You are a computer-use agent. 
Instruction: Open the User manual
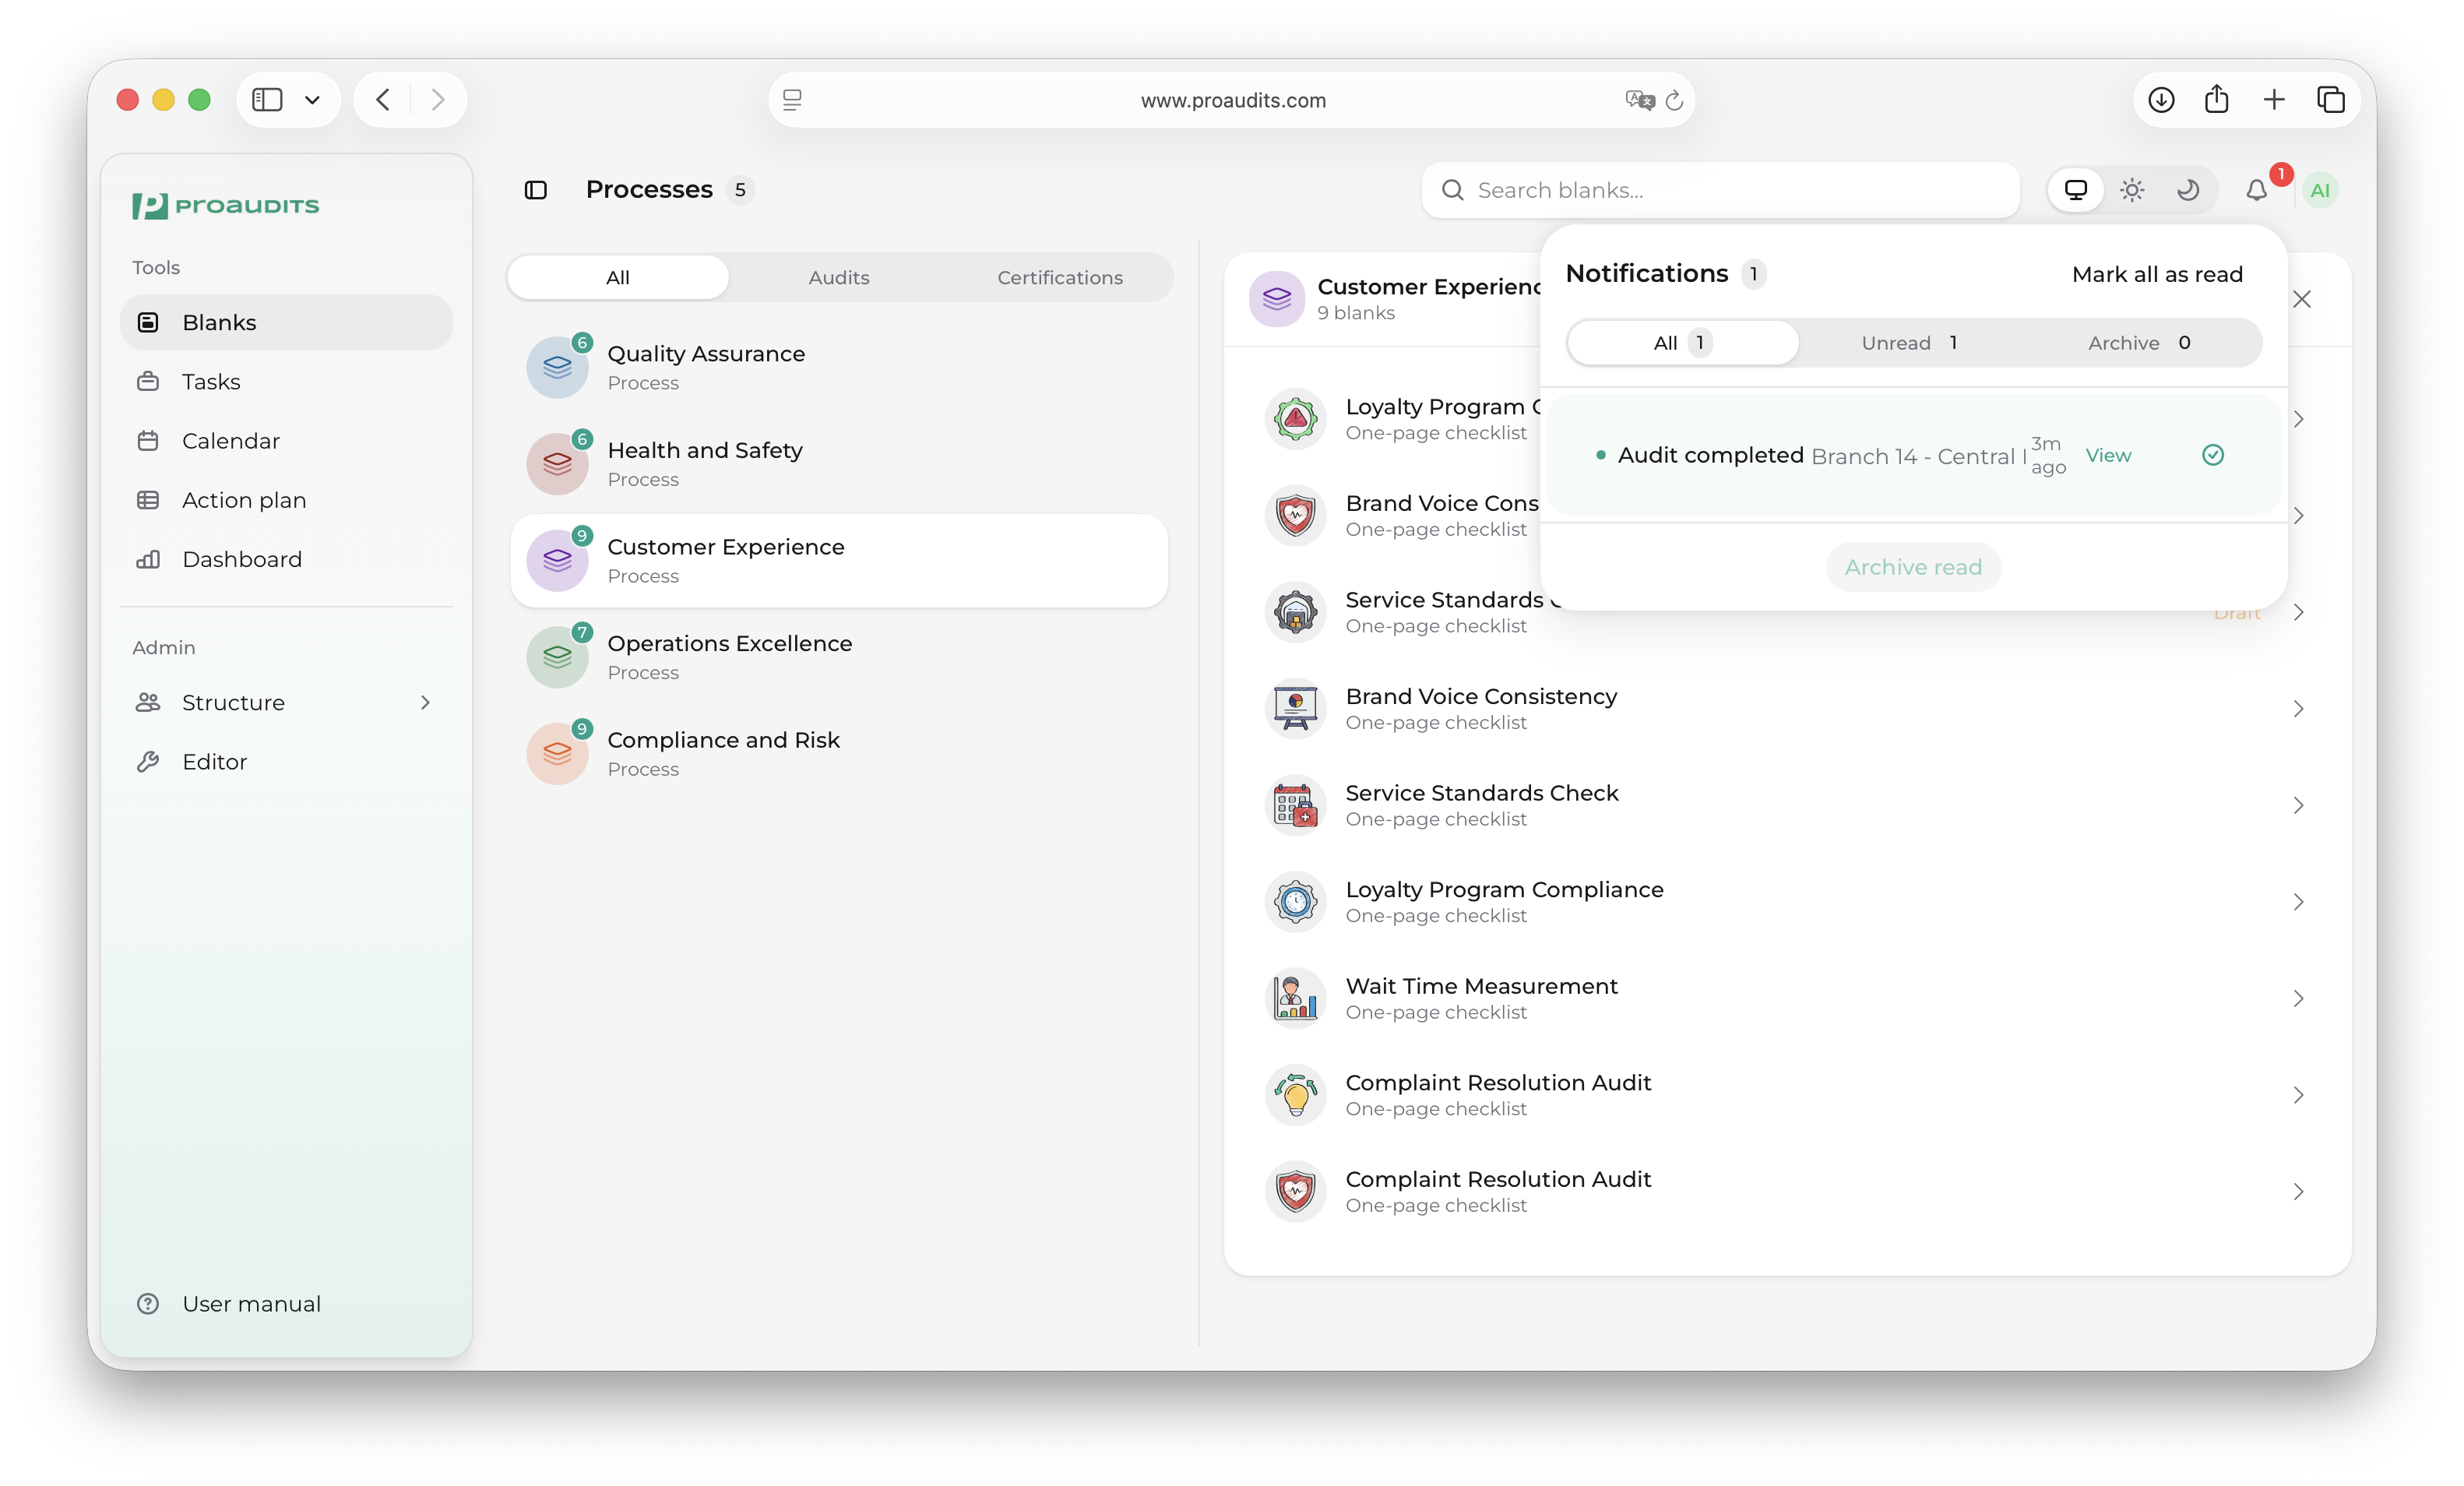pyautogui.click(x=286, y=1304)
